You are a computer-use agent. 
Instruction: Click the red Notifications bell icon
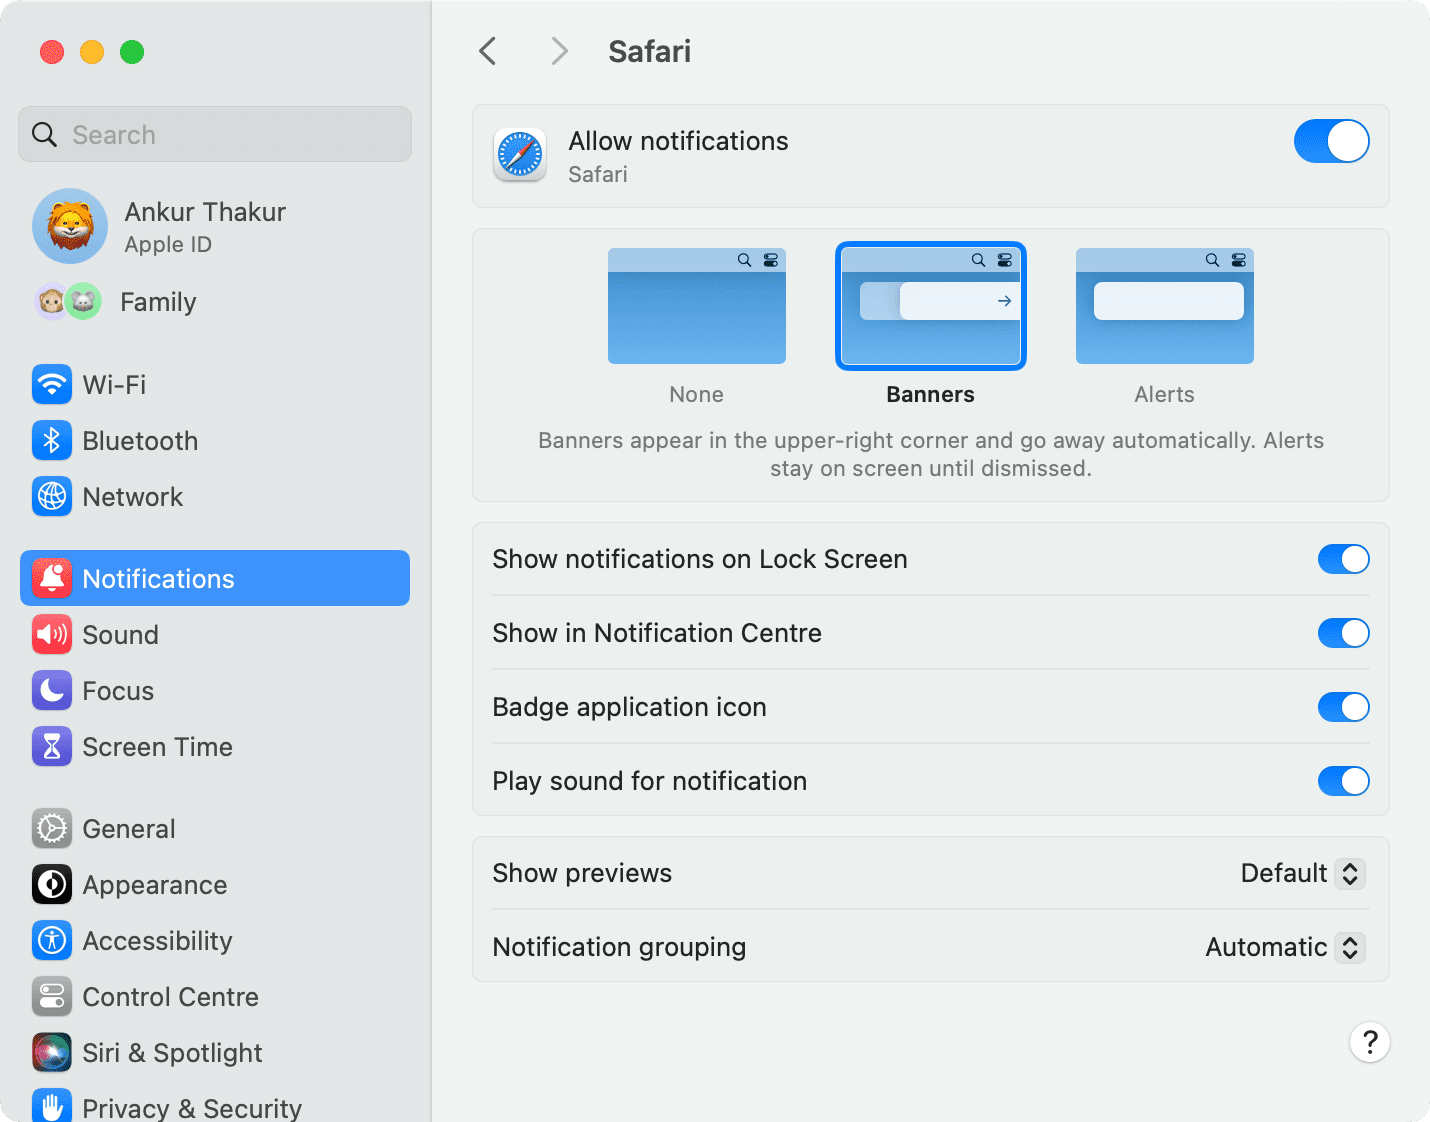pyautogui.click(x=51, y=578)
